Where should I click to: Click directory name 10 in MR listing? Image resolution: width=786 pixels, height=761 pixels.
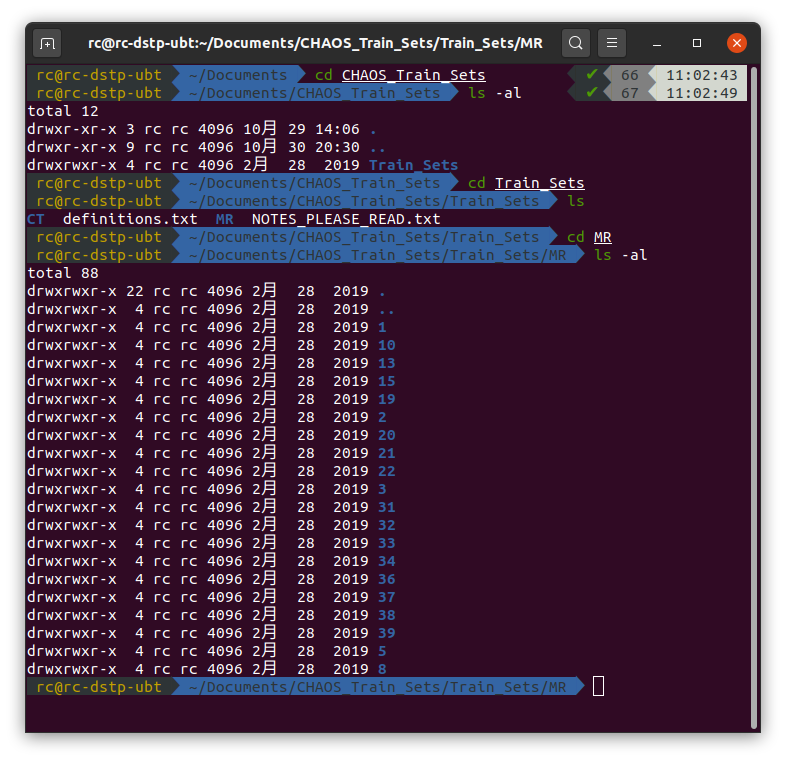click(x=386, y=345)
